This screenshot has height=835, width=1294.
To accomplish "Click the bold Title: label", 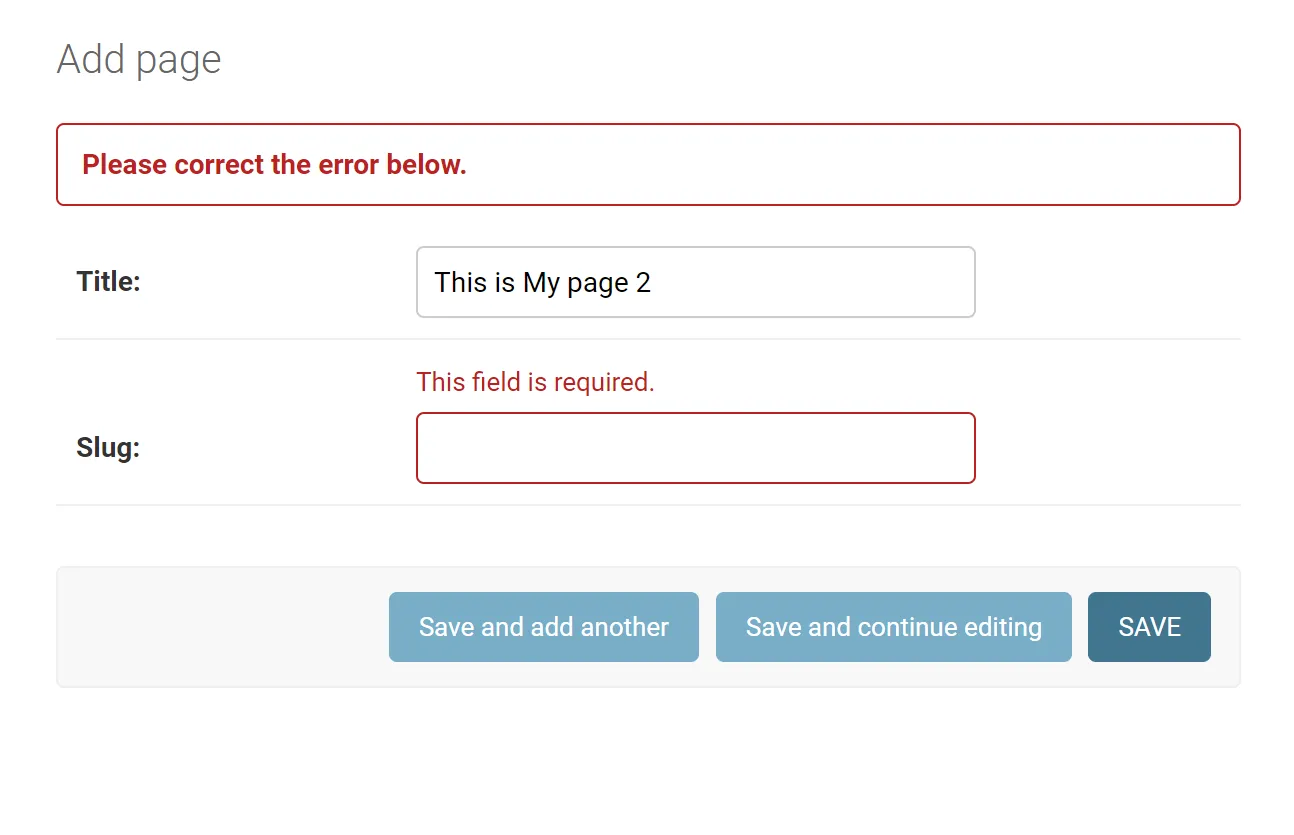I will pos(108,282).
